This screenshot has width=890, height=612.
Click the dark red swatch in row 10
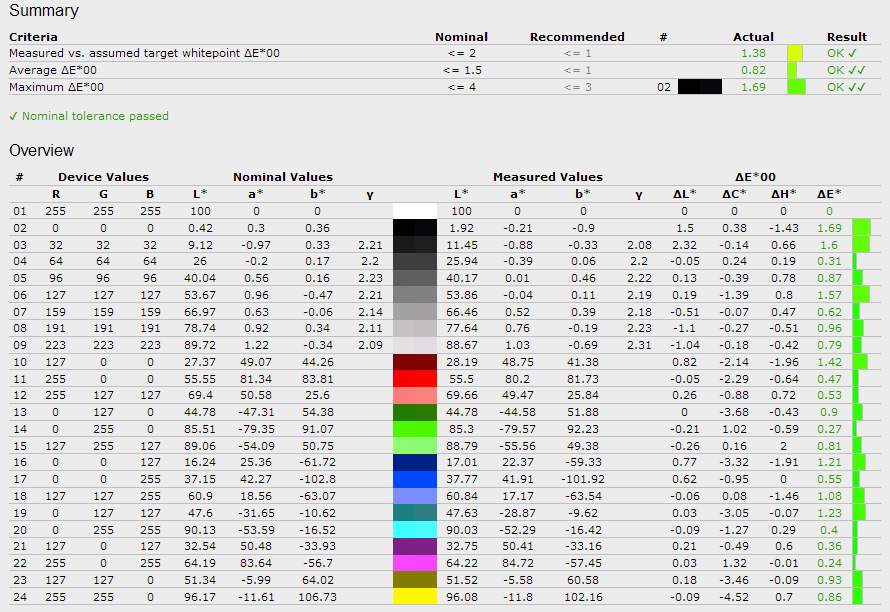click(x=415, y=362)
